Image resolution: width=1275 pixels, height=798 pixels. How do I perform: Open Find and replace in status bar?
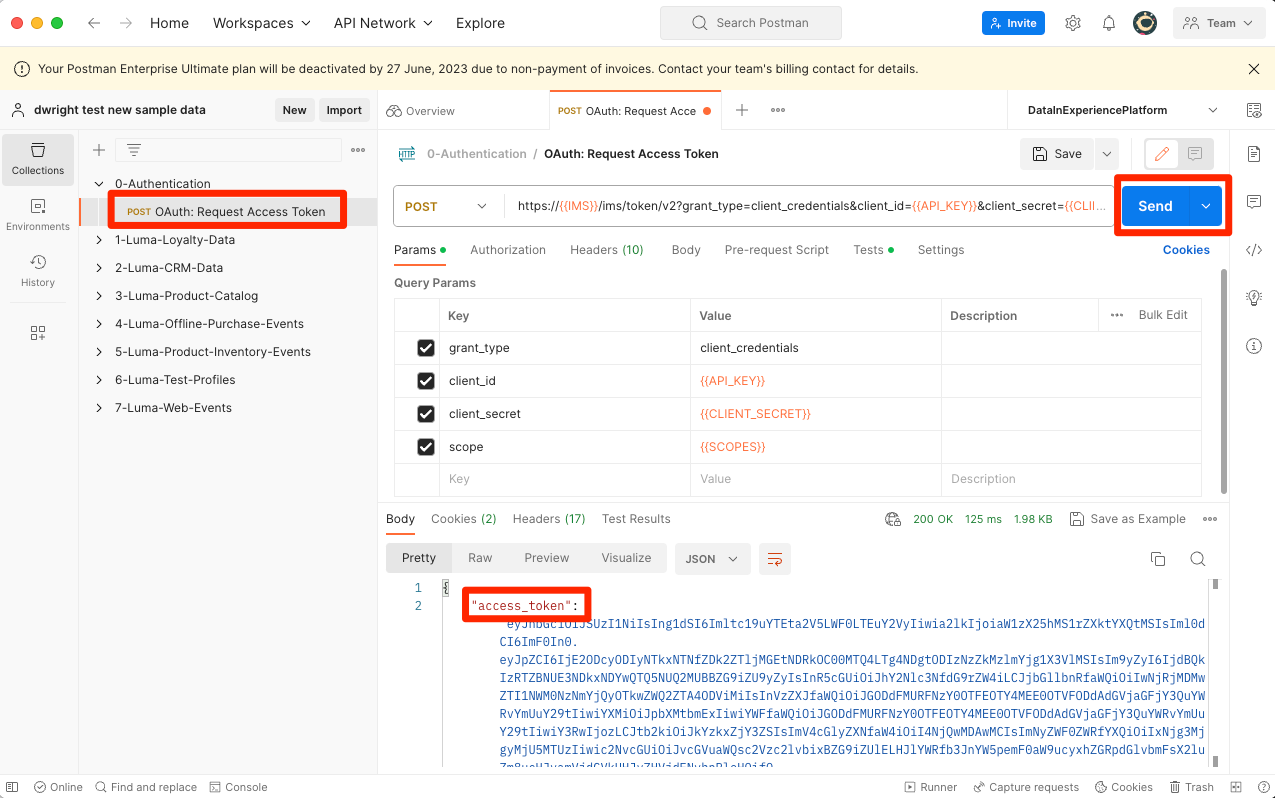[x=144, y=787]
